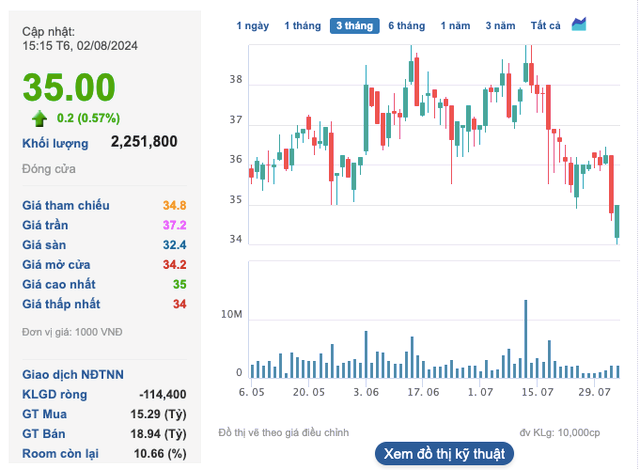The height and width of the screenshot is (470, 640).
Task: Switch chart to the area chart icon
Action: [607, 25]
